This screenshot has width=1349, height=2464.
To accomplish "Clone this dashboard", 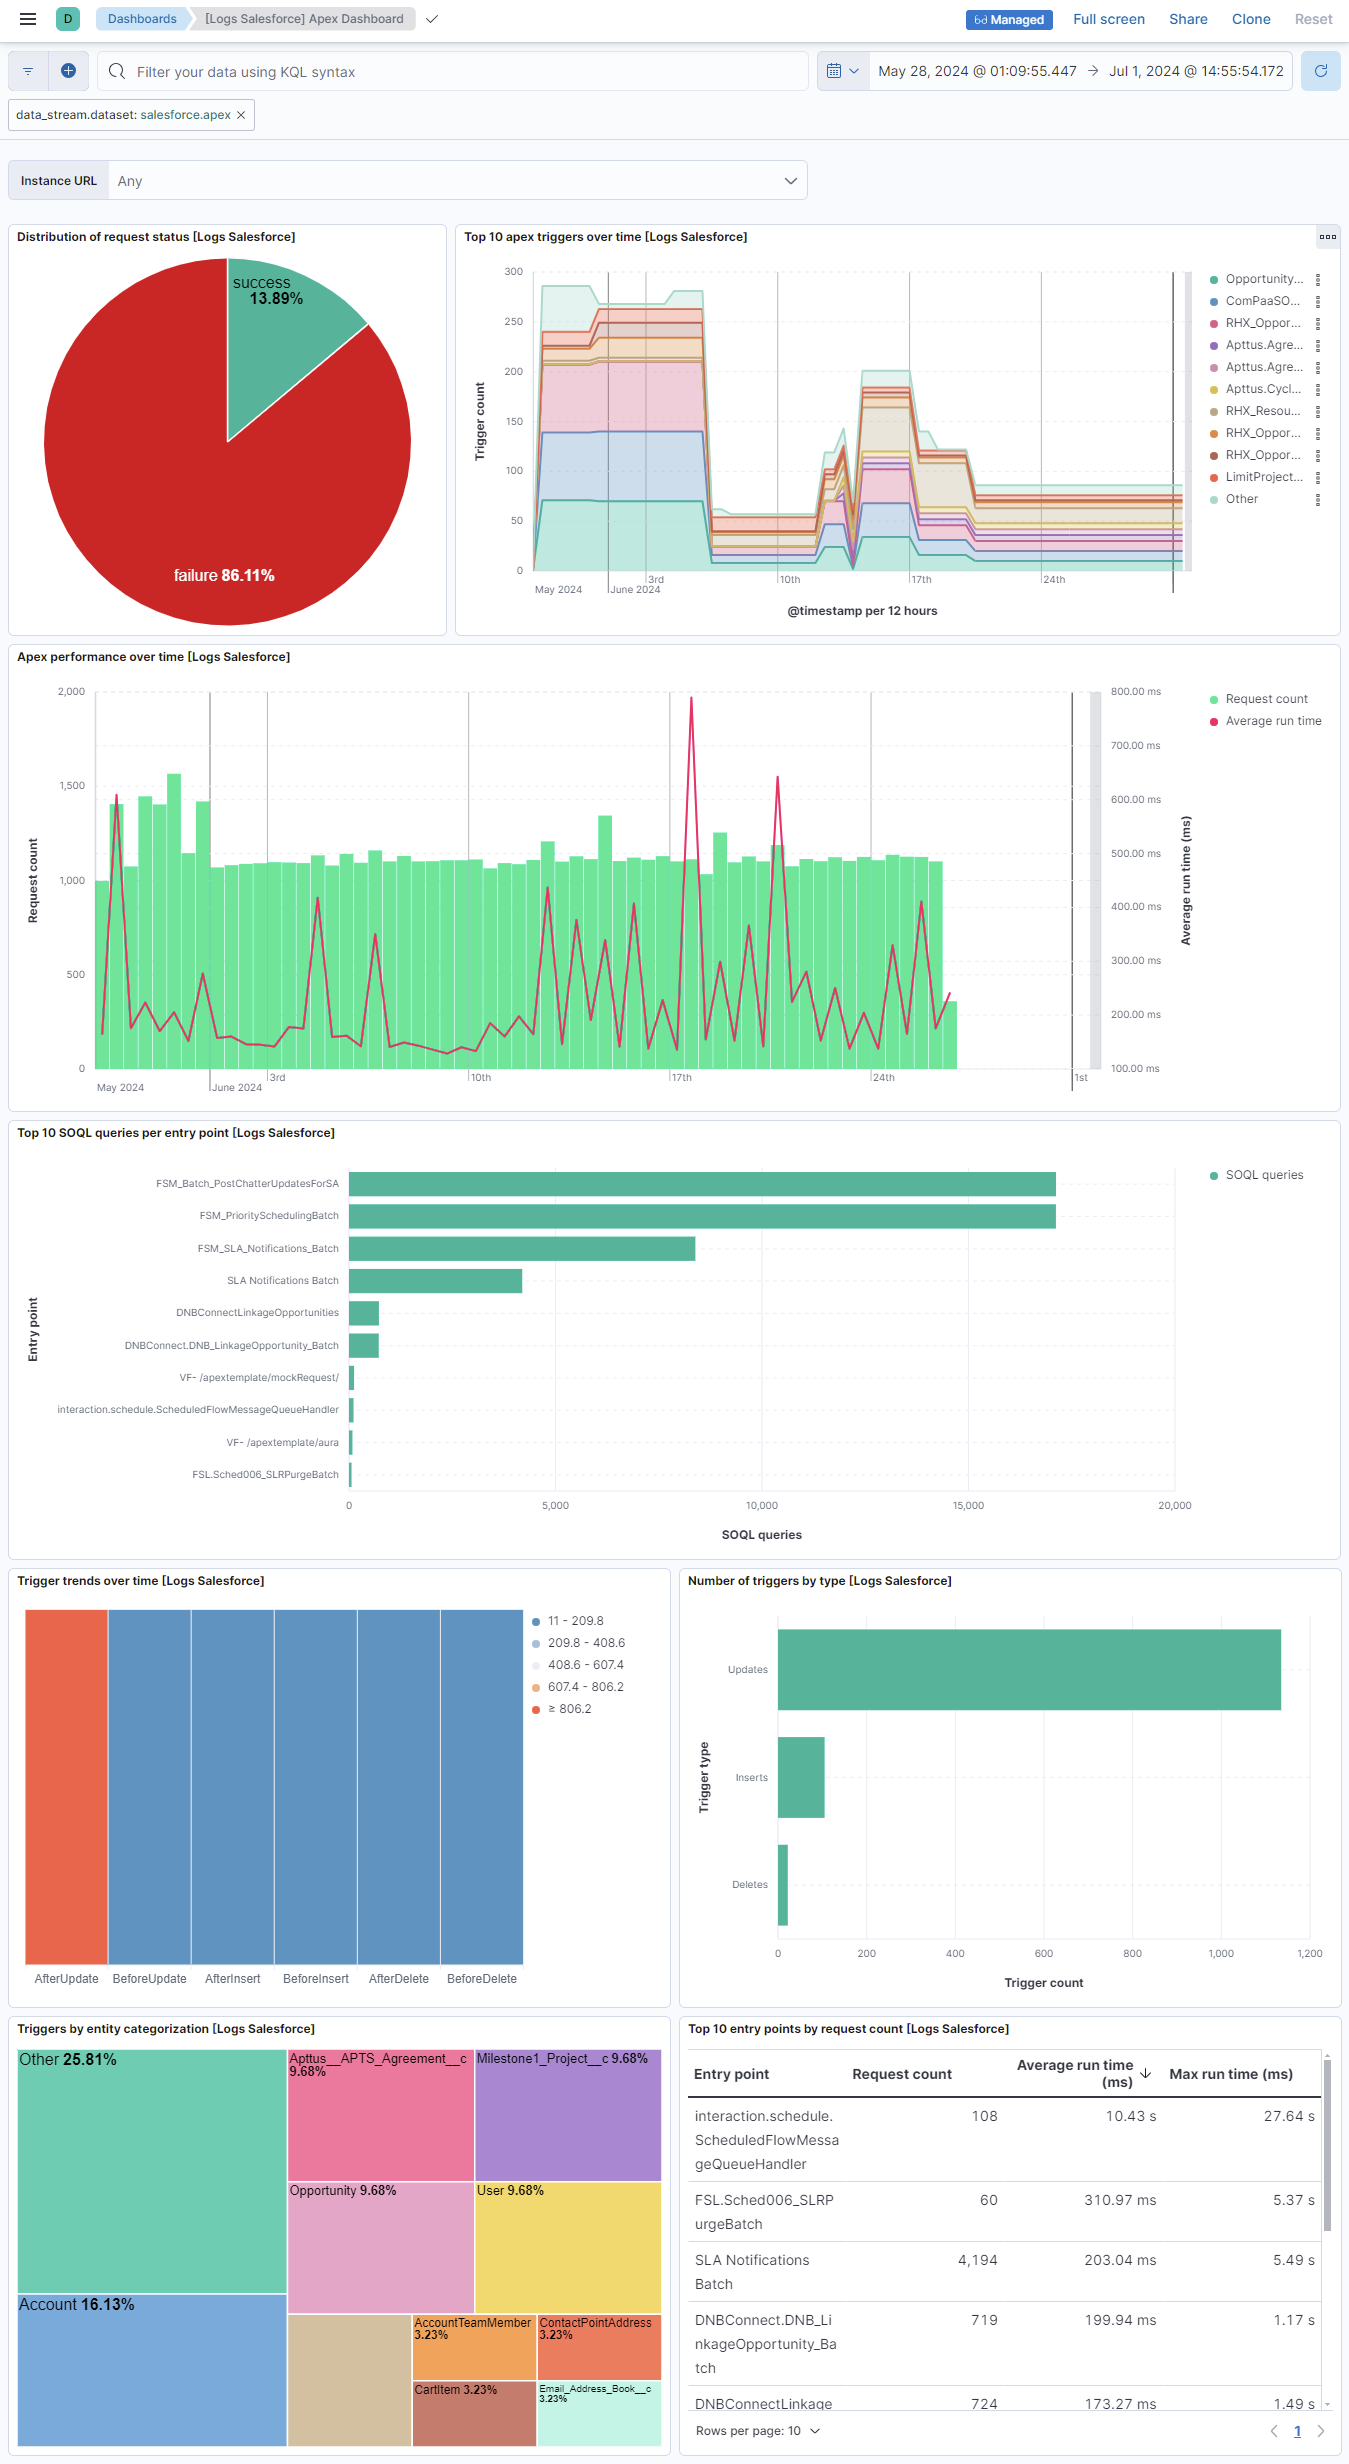I will pos(1251,19).
